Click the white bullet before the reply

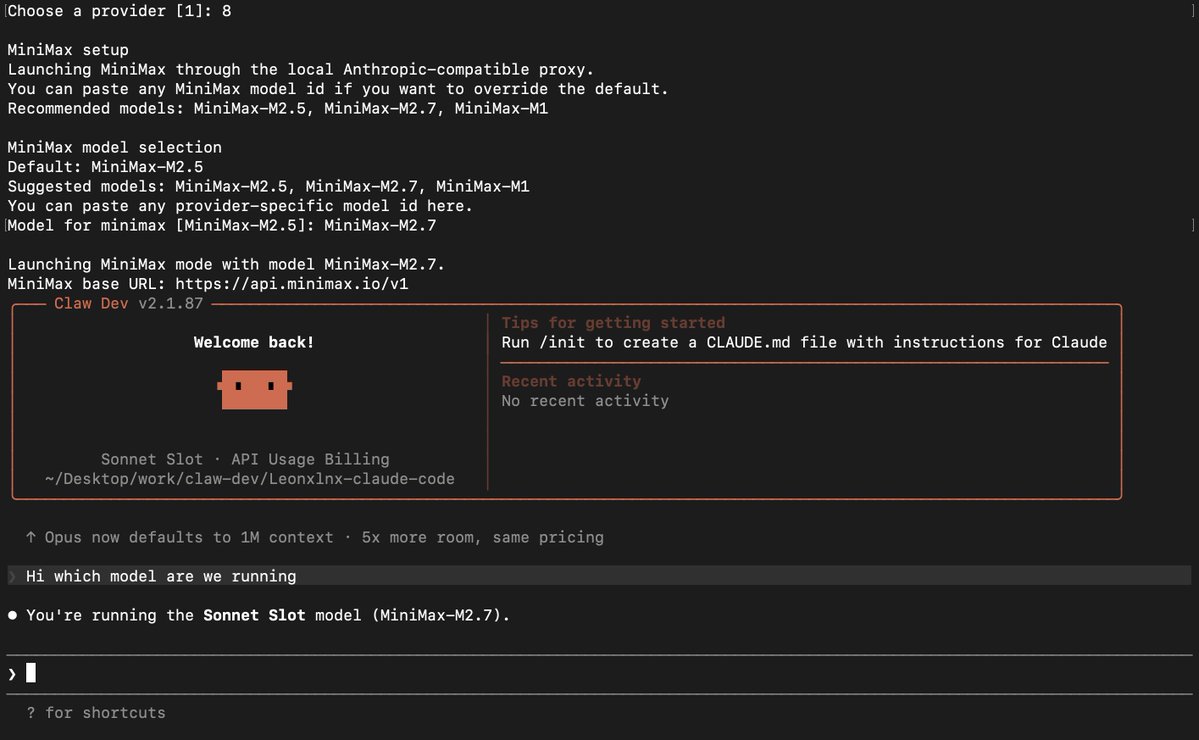click(12, 615)
